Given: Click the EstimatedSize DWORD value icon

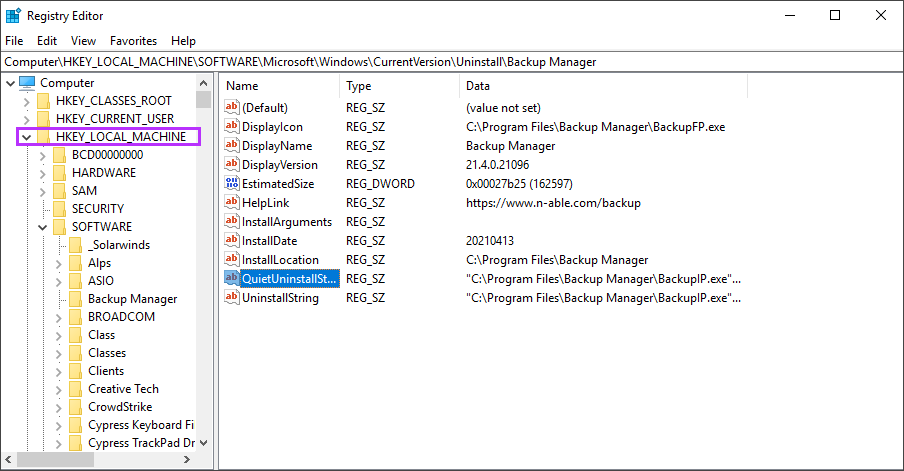Looking at the screenshot, I should [x=232, y=184].
